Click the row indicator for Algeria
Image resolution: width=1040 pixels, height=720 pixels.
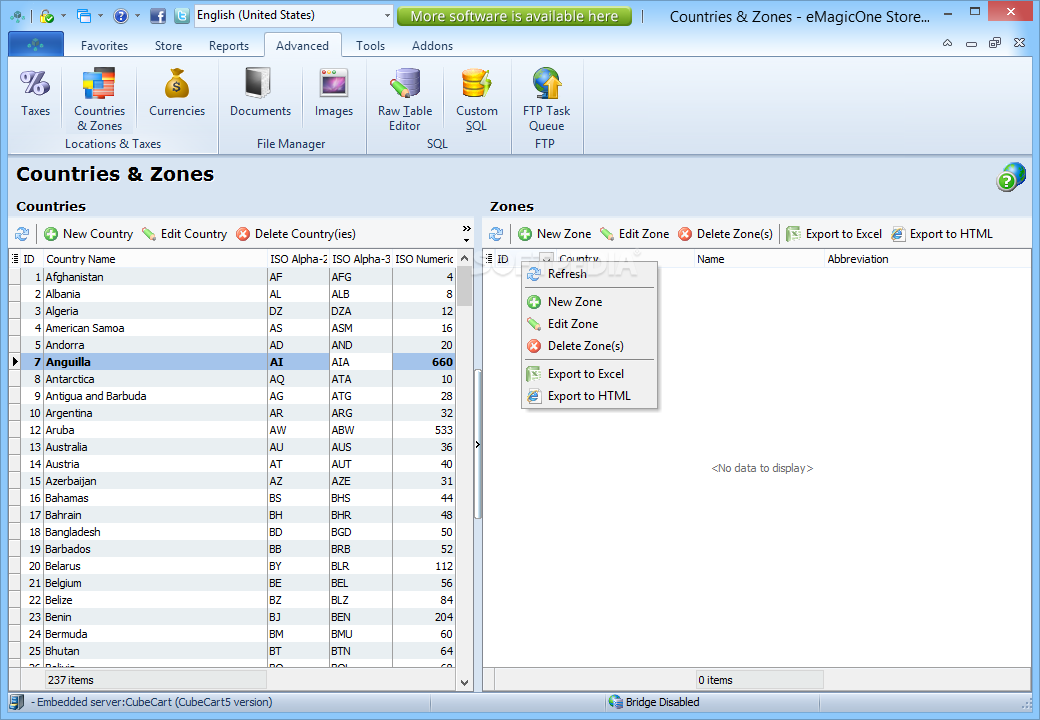point(15,311)
